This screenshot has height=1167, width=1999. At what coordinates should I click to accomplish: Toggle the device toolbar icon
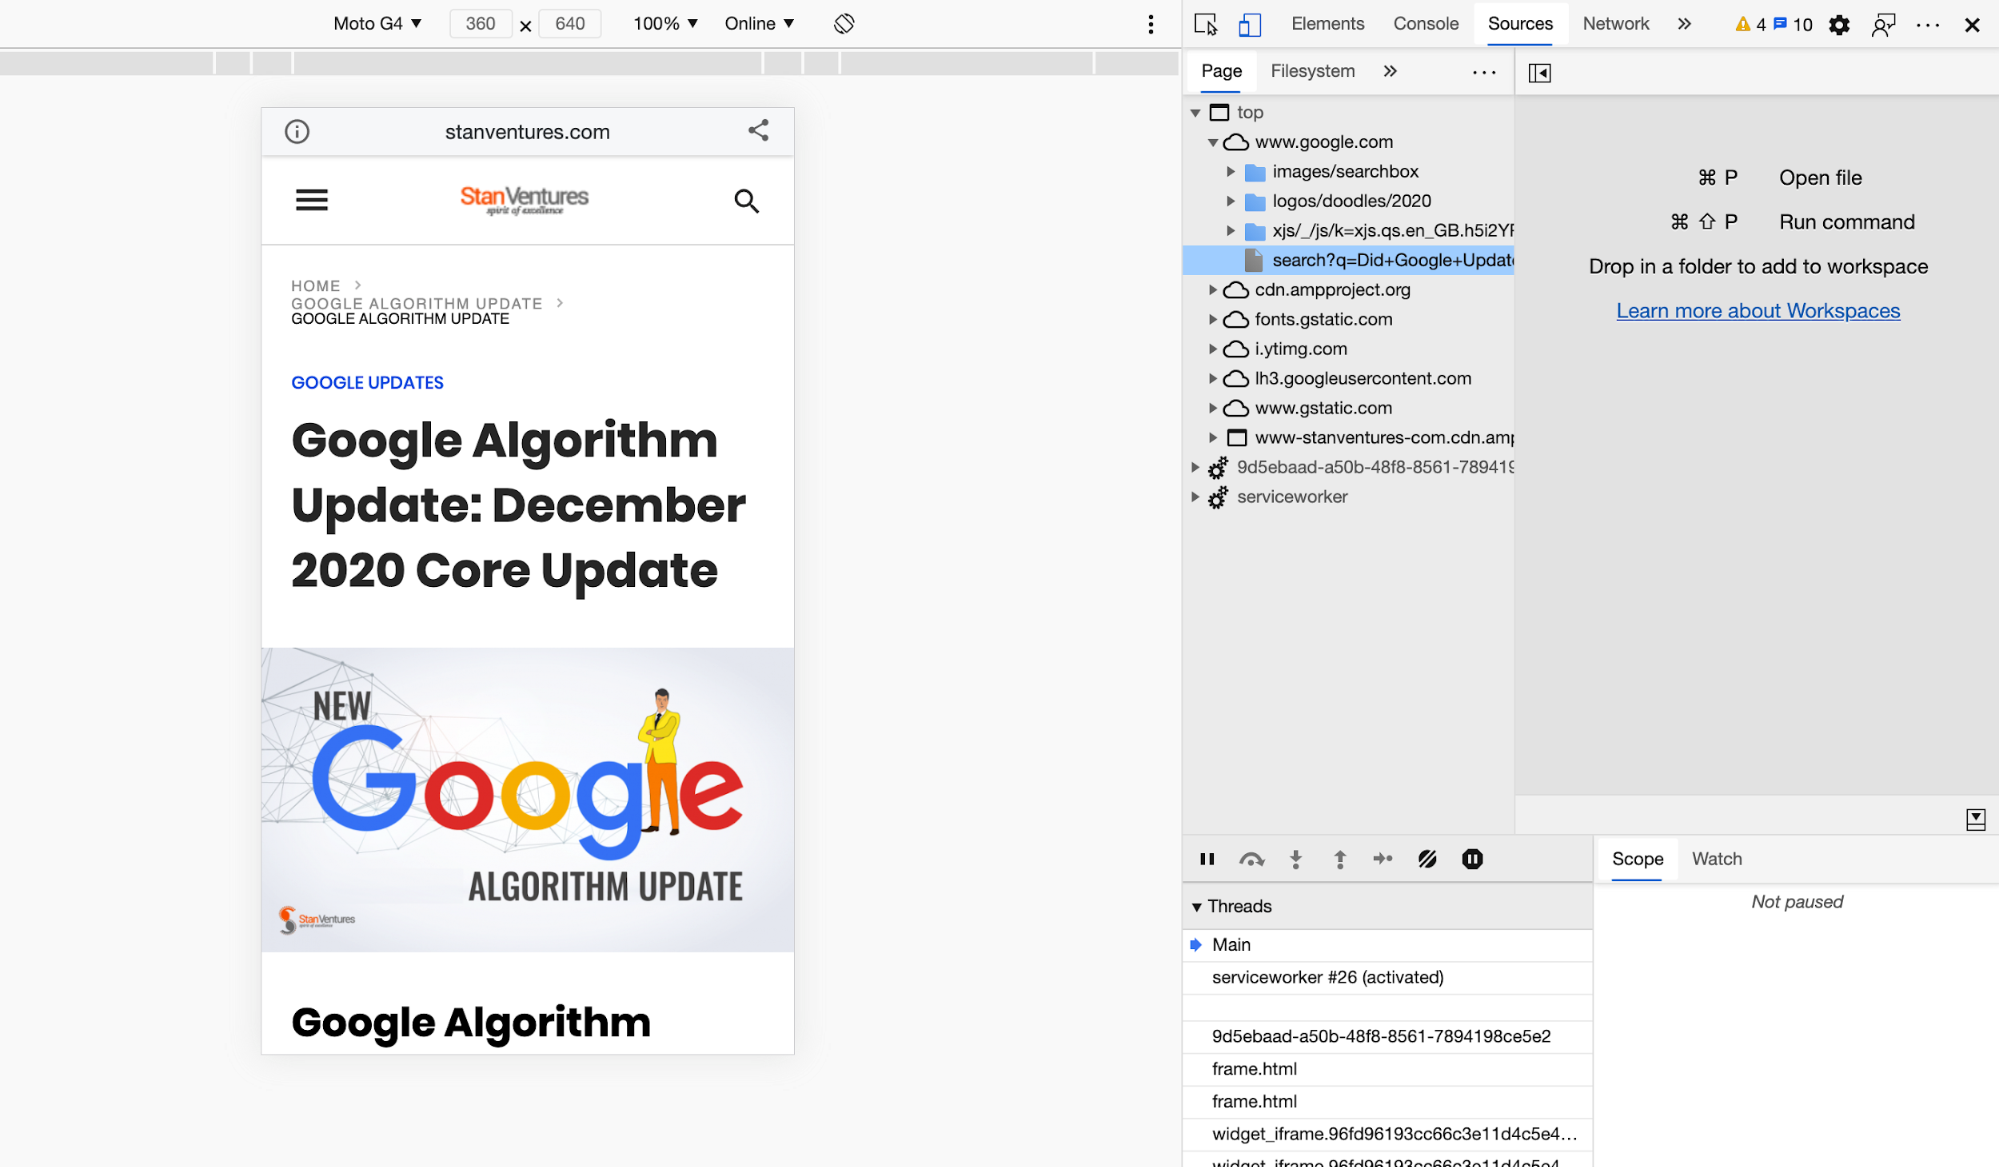1250,24
